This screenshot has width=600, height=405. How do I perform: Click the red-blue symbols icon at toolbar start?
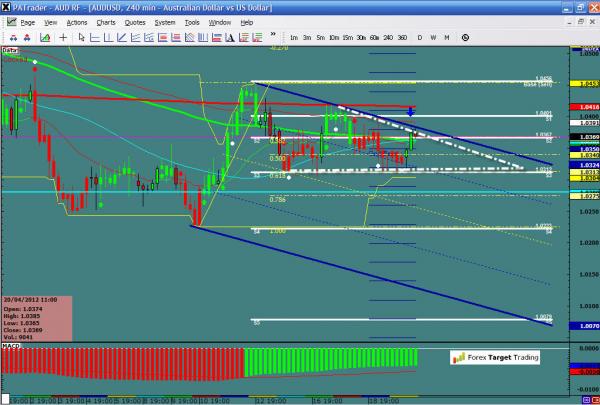(x=9, y=37)
